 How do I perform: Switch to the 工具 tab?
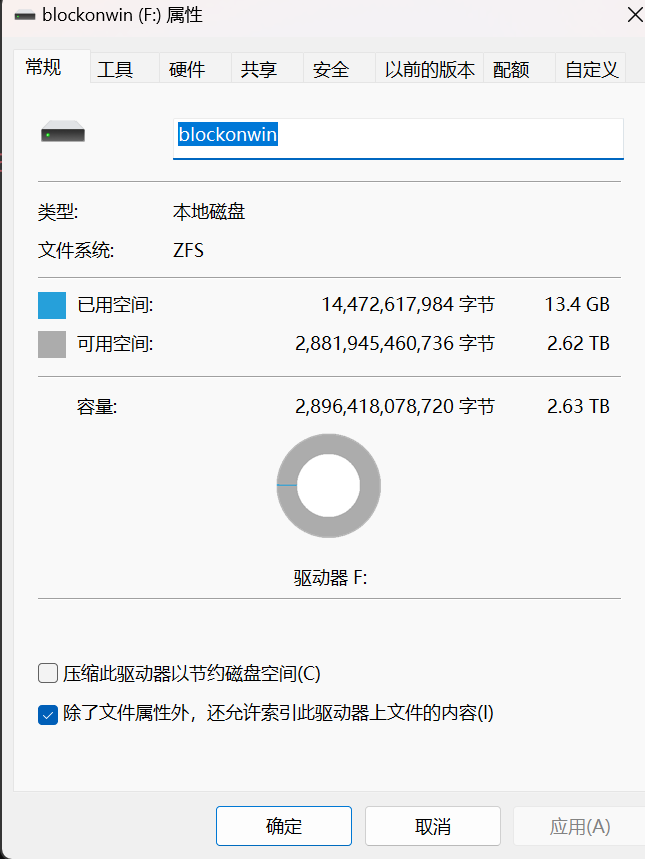pyautogui.click(x=115, y=69)
